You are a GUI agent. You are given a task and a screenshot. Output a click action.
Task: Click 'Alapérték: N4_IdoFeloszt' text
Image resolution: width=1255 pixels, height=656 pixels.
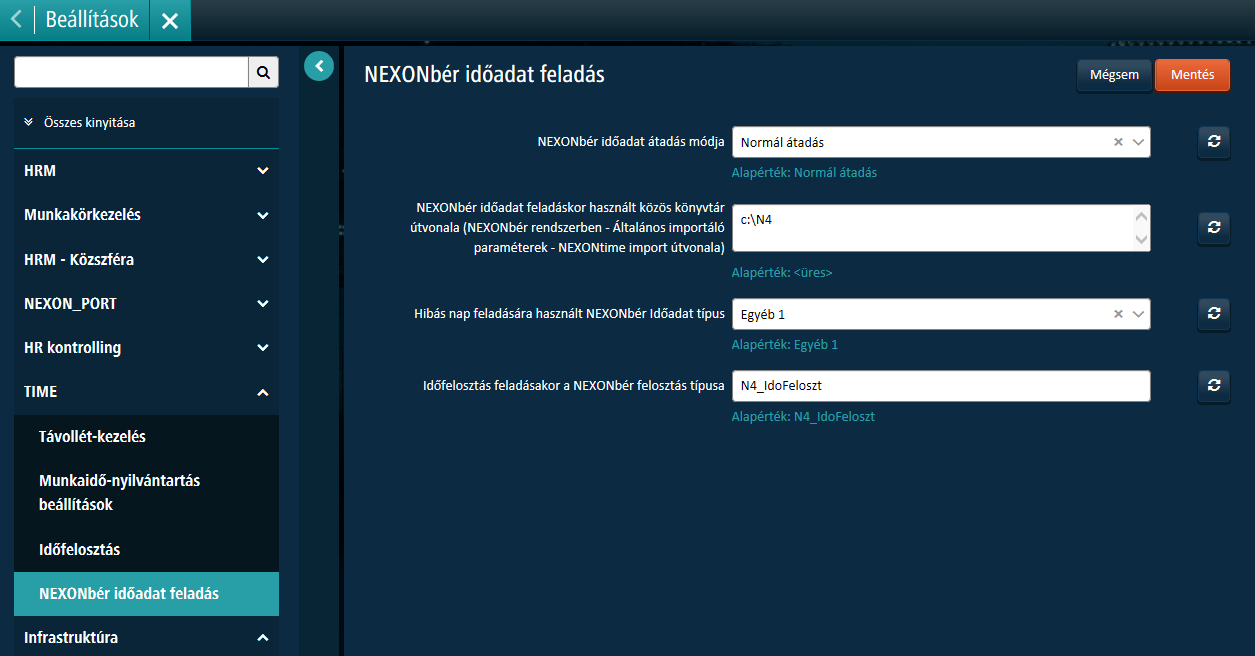coord(803,416)
